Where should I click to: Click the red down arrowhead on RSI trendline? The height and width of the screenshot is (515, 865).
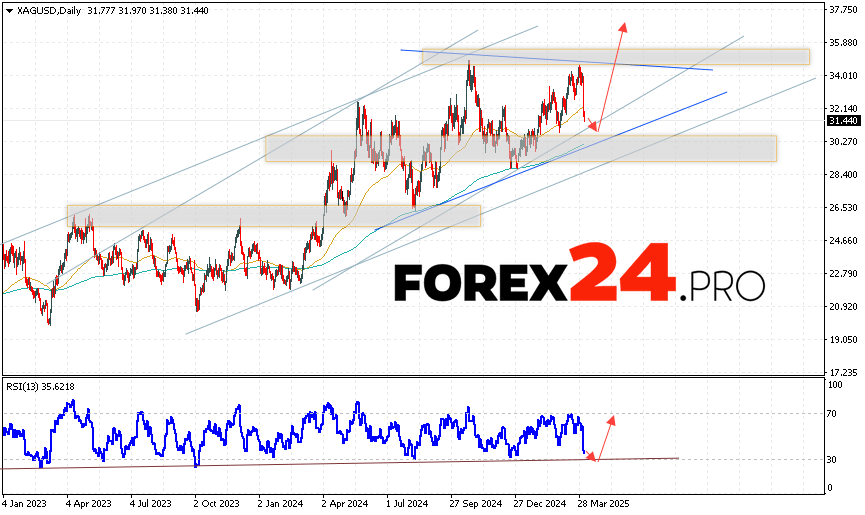[x=592, y=457]
